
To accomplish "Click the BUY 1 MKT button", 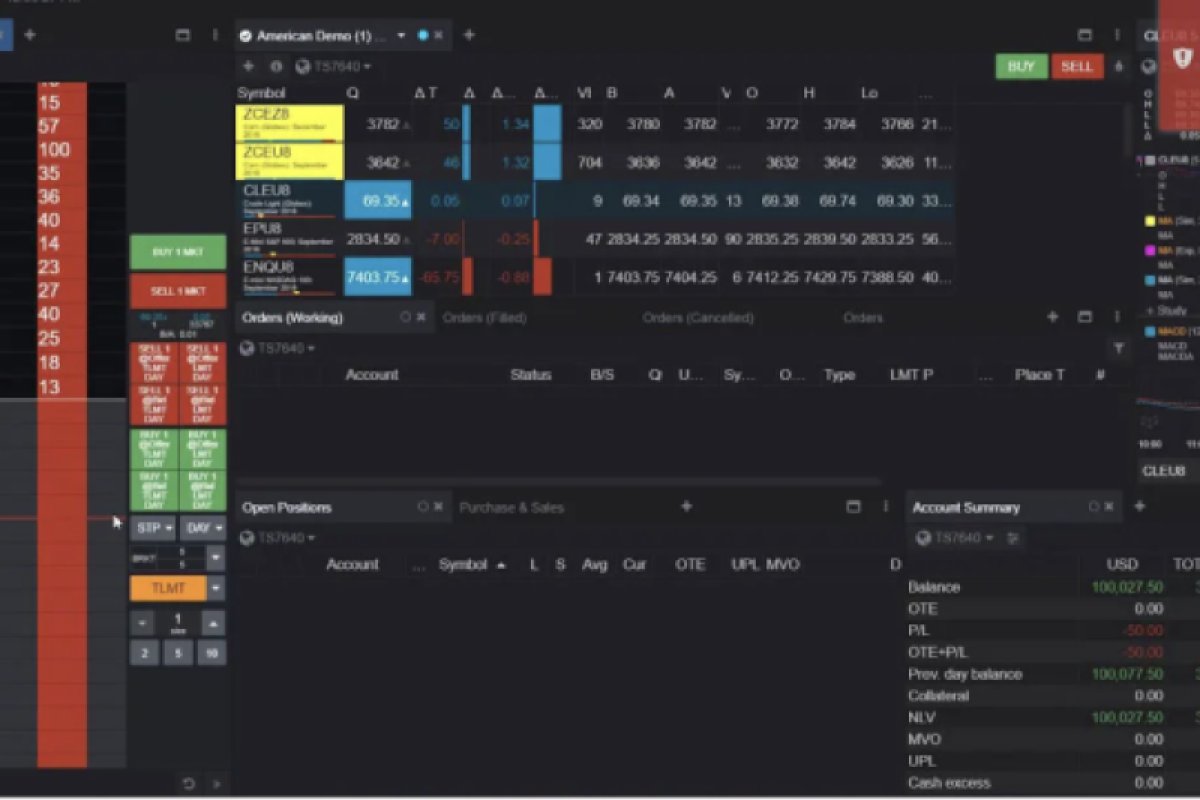I will click(178, 253).
